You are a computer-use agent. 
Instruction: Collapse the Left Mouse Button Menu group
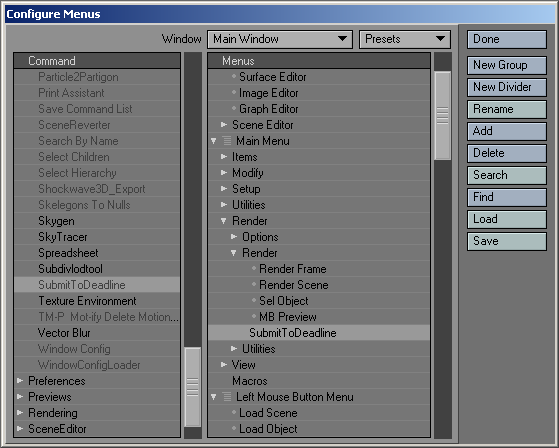214,397
